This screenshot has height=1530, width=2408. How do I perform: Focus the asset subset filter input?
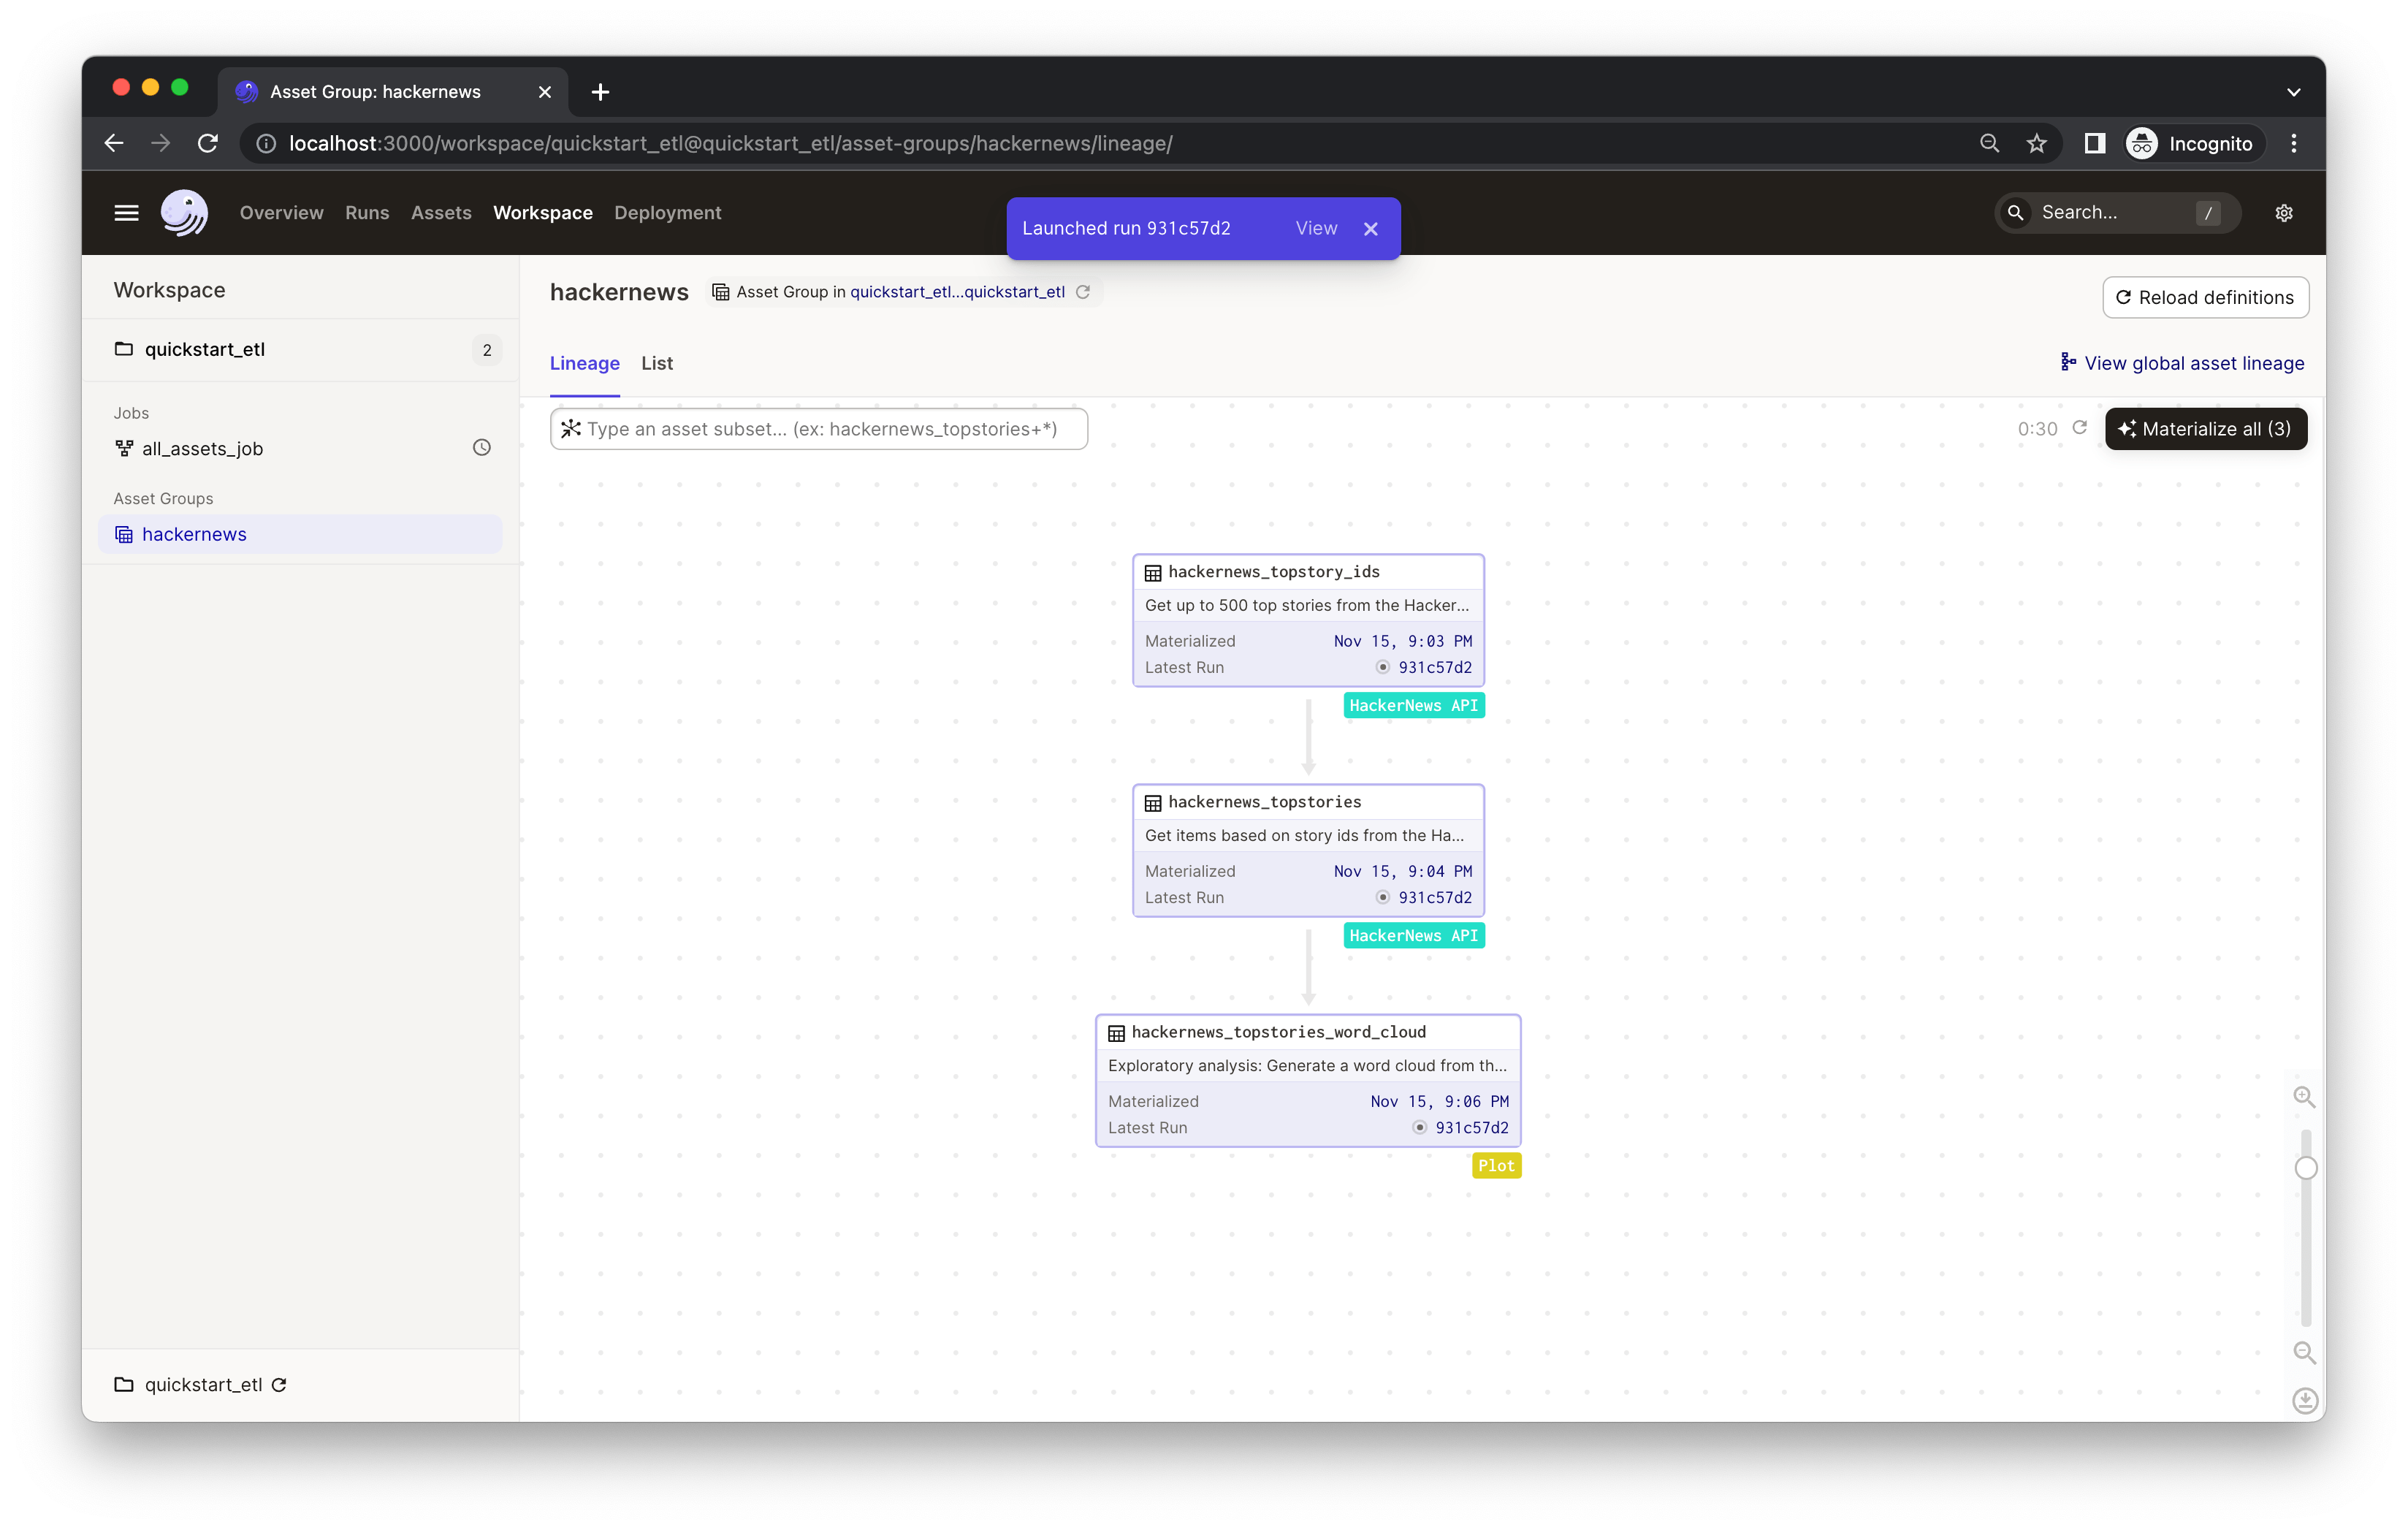coord(820,429)
